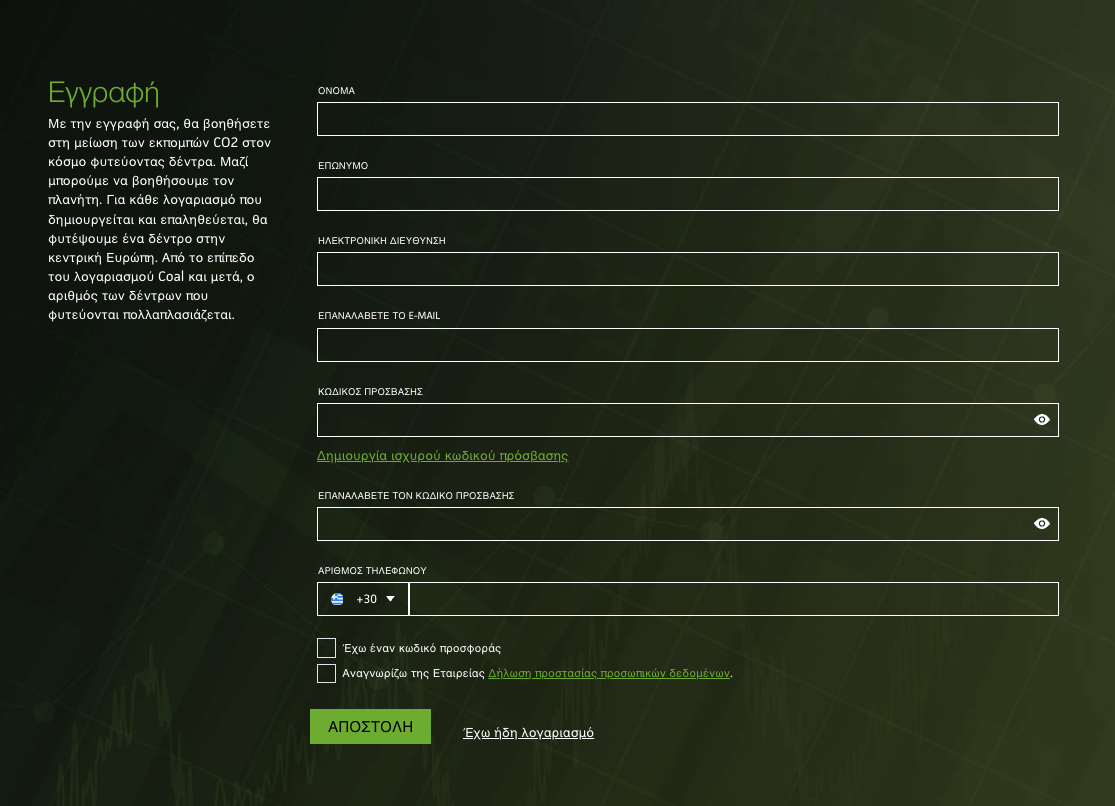
Task: Click the introductory CO2 description text
Action: click(160, 219)
